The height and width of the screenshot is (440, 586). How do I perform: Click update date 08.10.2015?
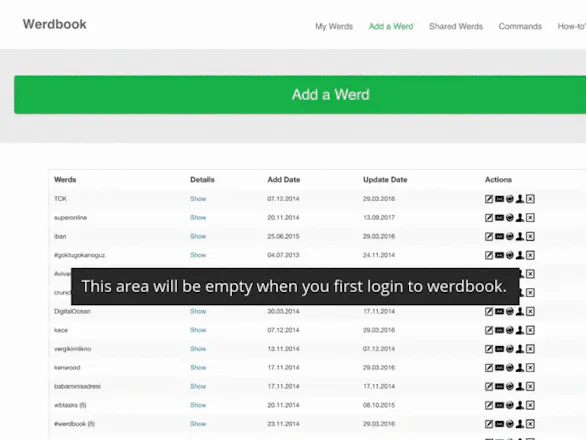(379, 405)
